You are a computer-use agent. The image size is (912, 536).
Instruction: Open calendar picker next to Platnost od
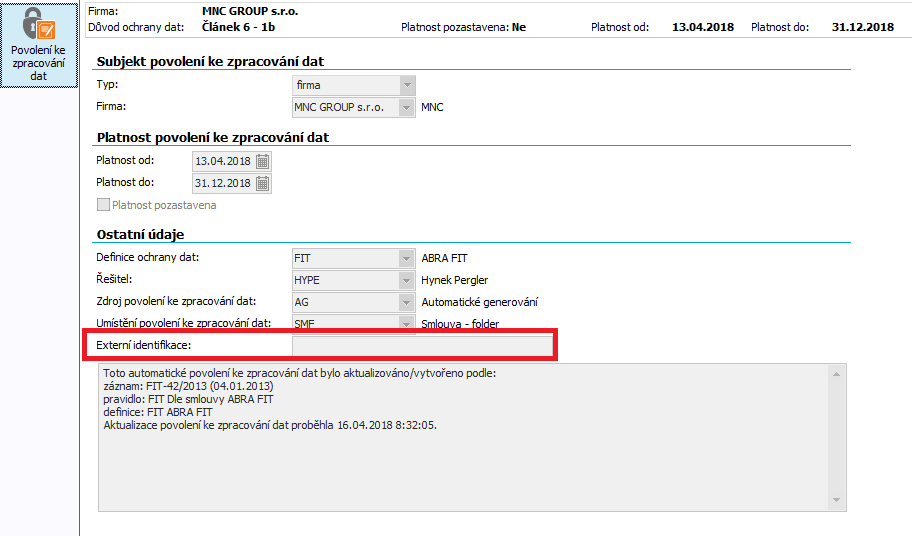pos(262,161)
